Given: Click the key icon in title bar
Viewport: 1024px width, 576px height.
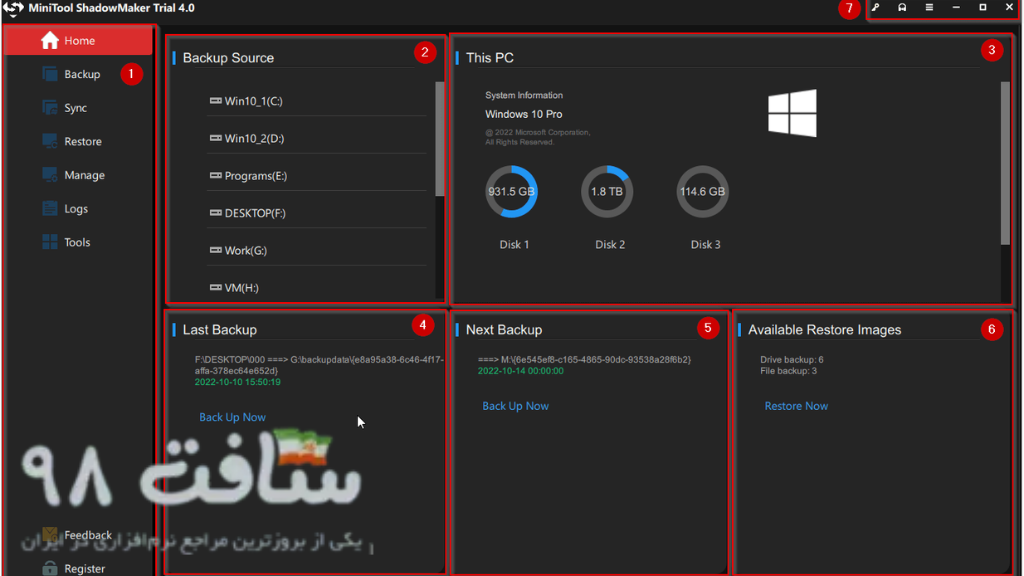Looking at the screenshot, I should pyautogui.click(x=876, y=7).
